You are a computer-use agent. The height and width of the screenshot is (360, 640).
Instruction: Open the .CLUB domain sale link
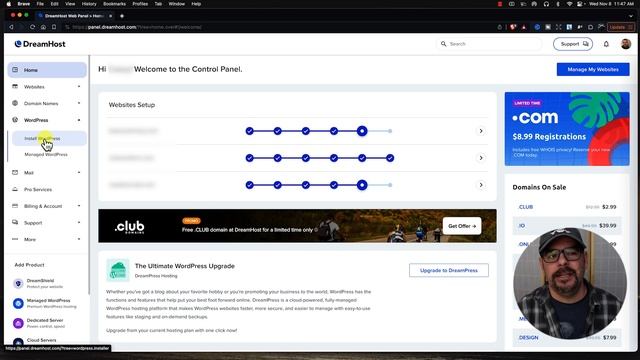pyautogui.click(x=526, y=207)
